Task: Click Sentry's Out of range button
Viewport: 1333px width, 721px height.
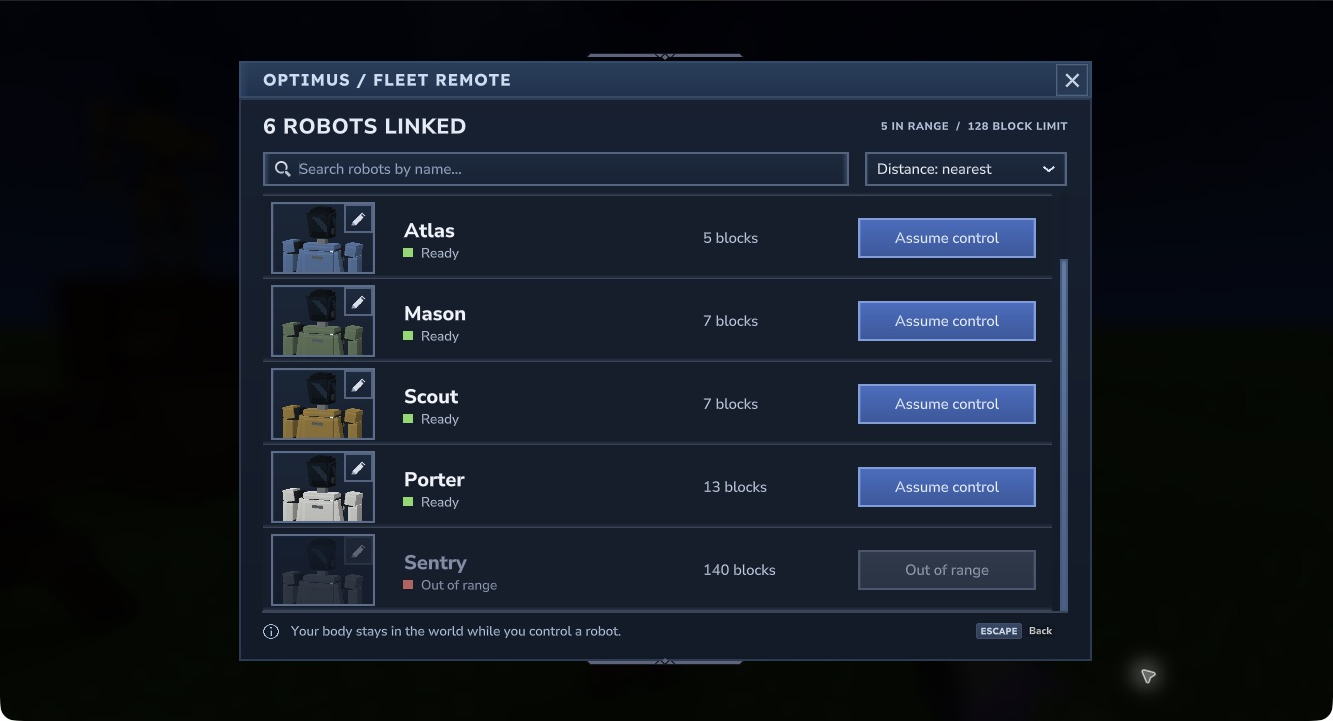Action: click(947, 570)
